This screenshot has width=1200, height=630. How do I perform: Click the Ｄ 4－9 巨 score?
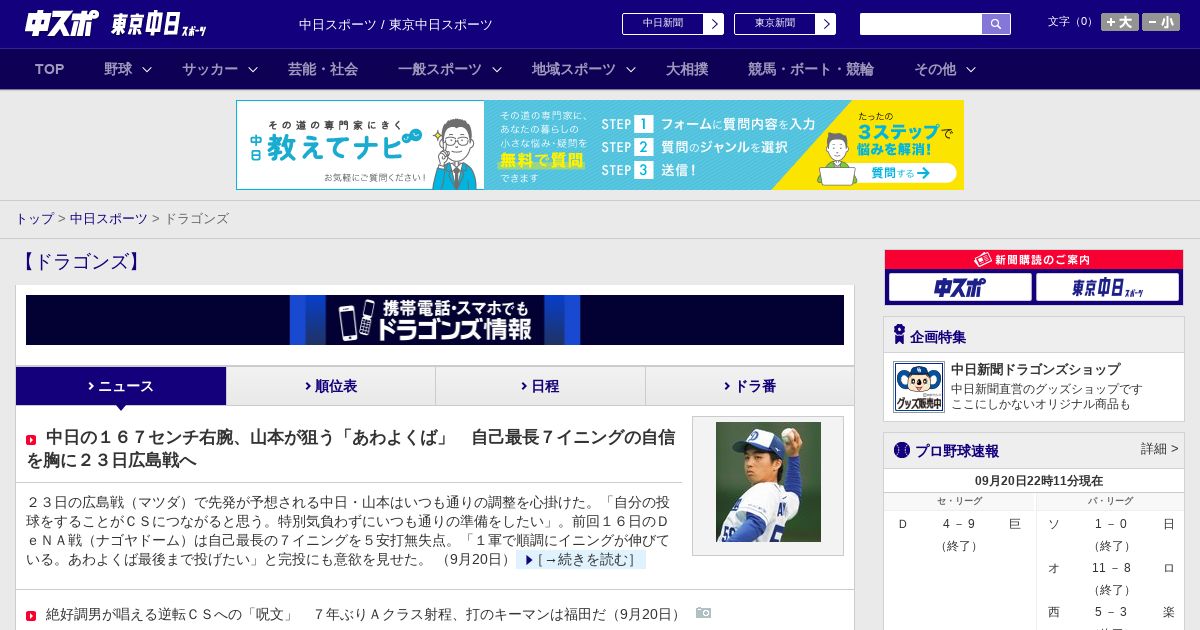click(x=959, y=524)
